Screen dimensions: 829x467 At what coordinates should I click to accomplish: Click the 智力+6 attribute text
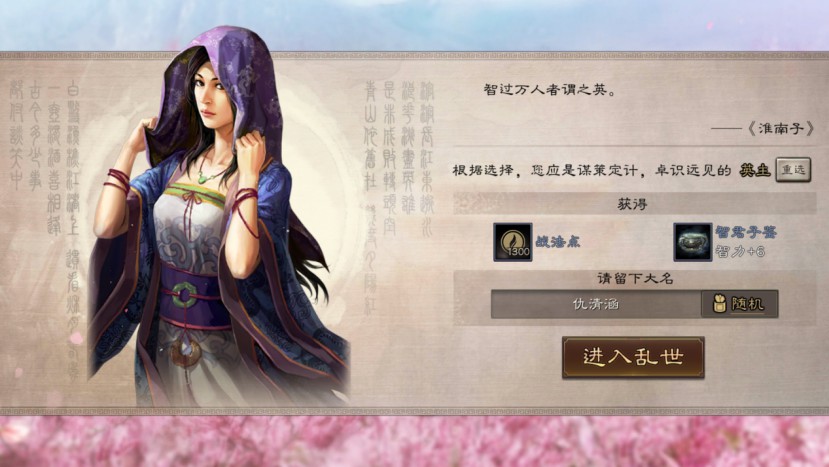tap(740, 252)
